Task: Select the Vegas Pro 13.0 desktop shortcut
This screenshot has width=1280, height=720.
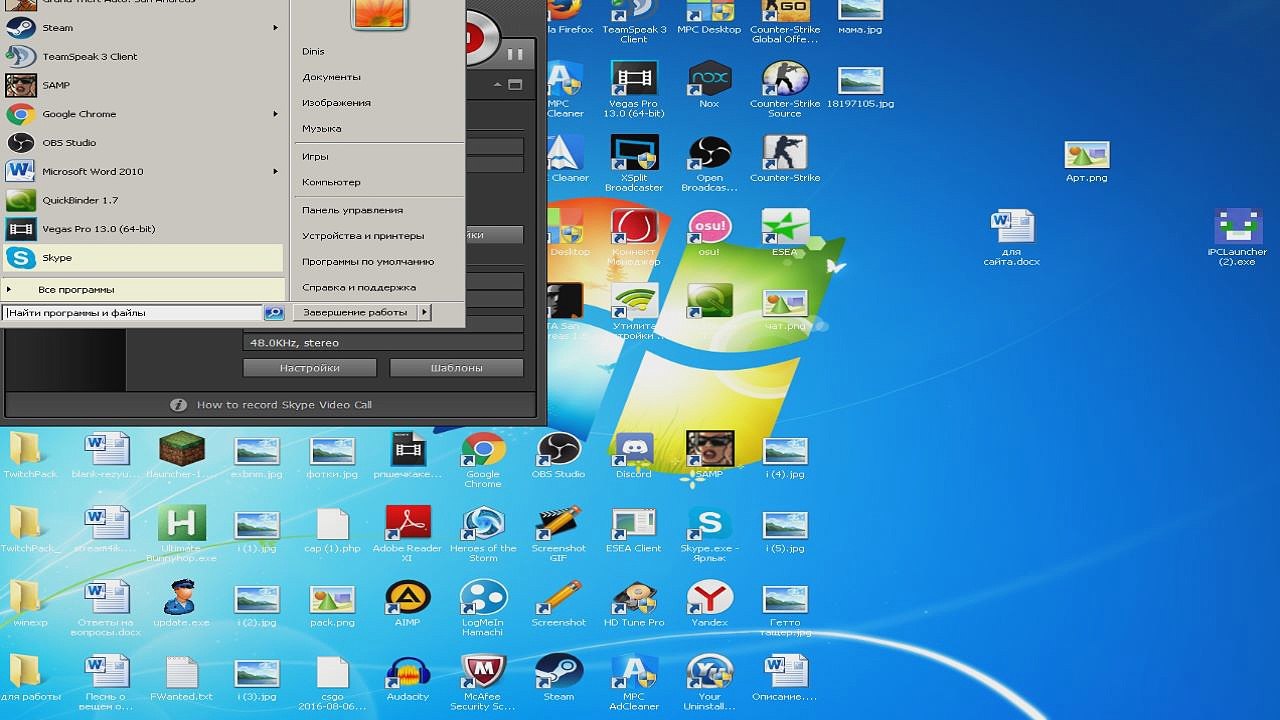Action: (x=634, y=90)
